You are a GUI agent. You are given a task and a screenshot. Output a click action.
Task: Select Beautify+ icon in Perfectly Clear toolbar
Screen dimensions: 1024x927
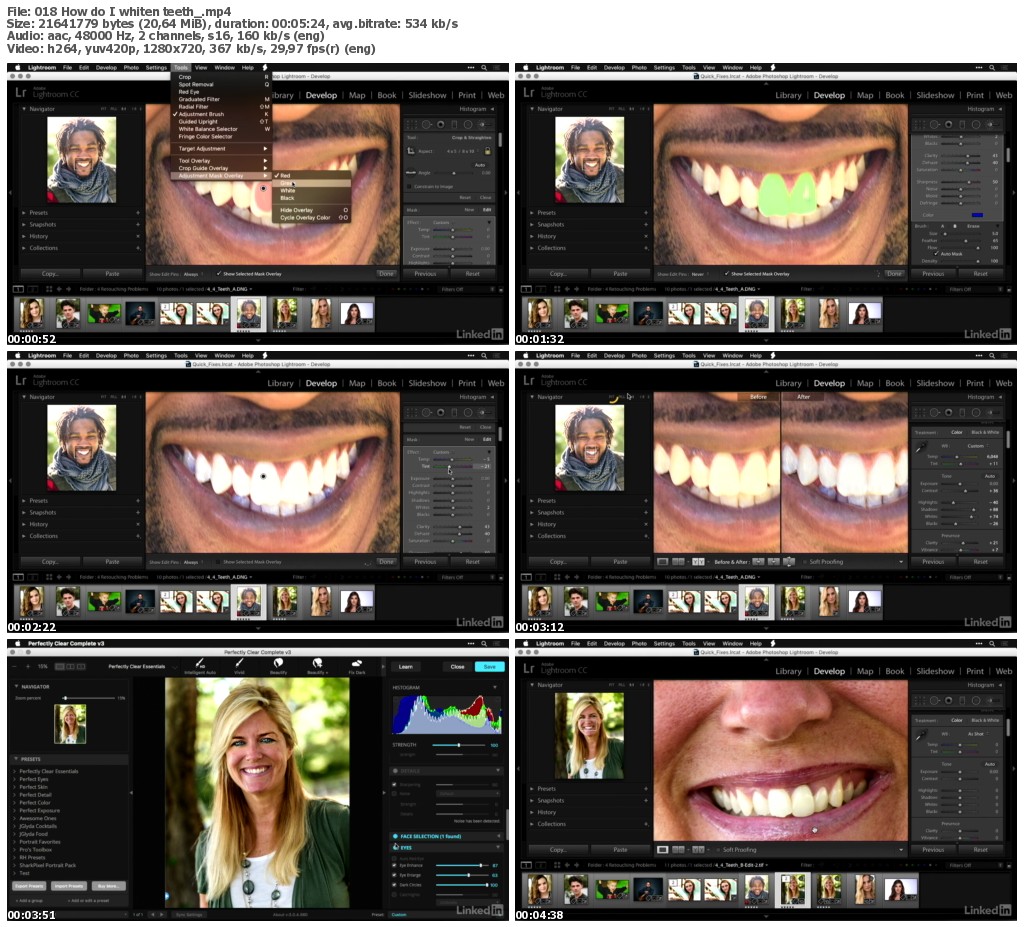317,663
